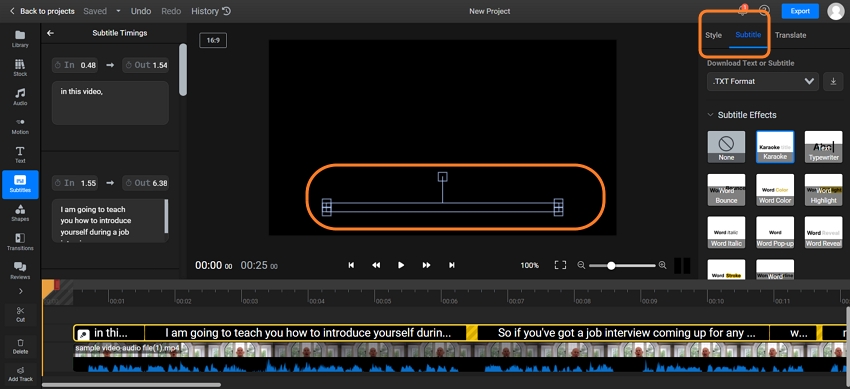Select the None subtitle effect

(726, 146)
